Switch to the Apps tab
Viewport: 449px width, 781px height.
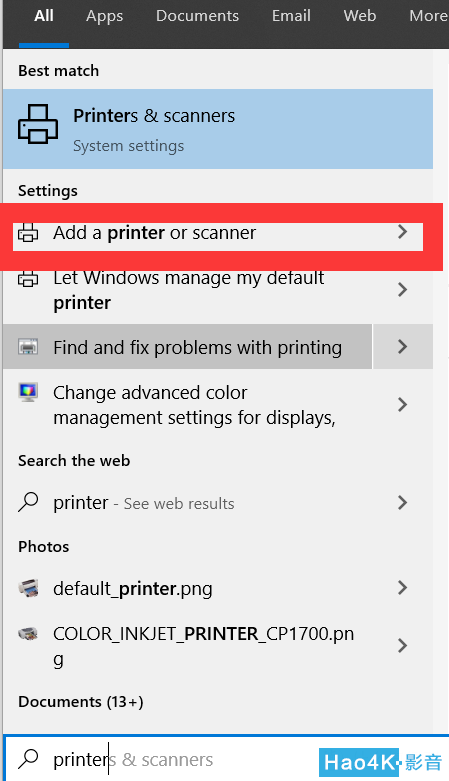click(x=104, y=16)
